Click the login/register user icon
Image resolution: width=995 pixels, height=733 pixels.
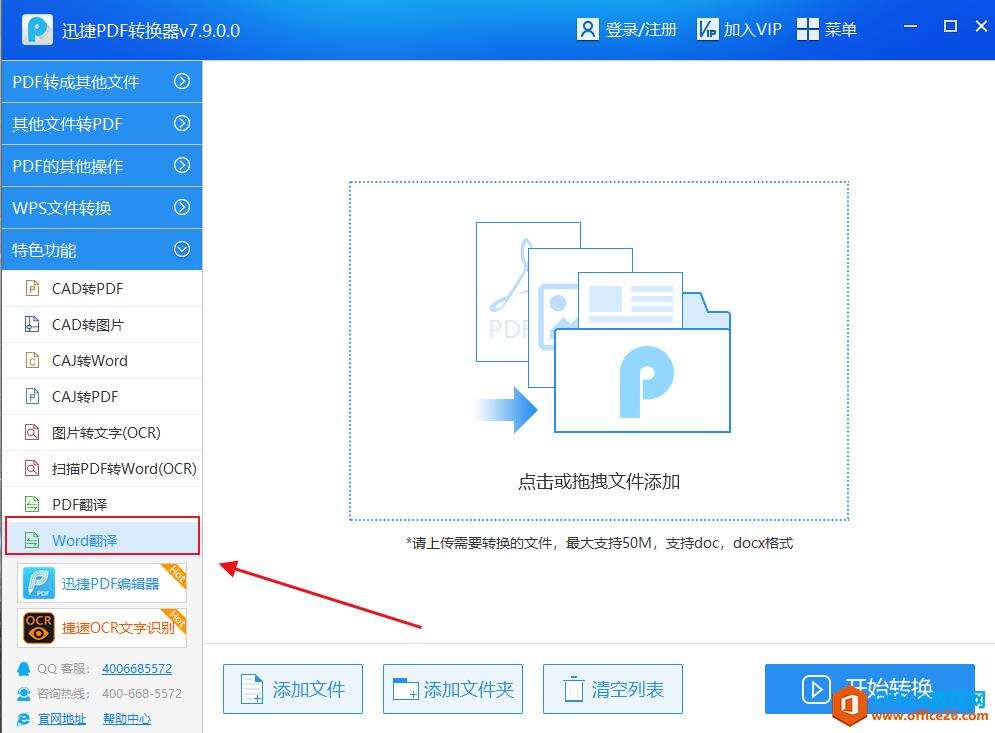587,29
